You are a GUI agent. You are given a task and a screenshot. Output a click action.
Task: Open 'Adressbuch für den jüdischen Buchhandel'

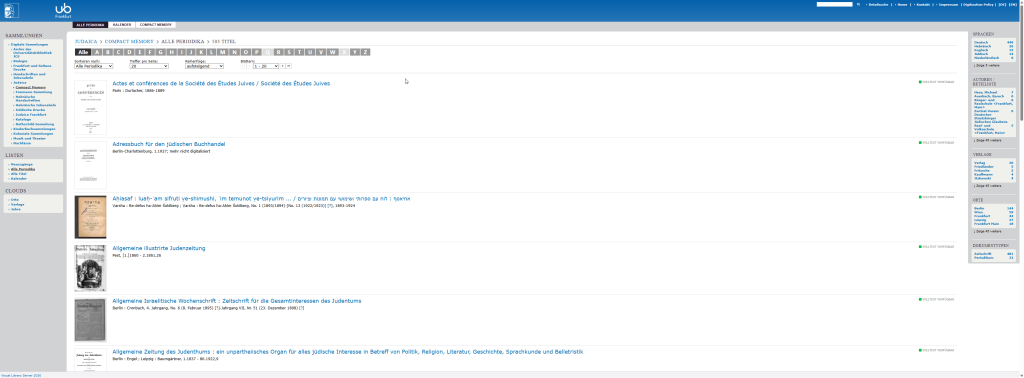click(x=169, y=144)
